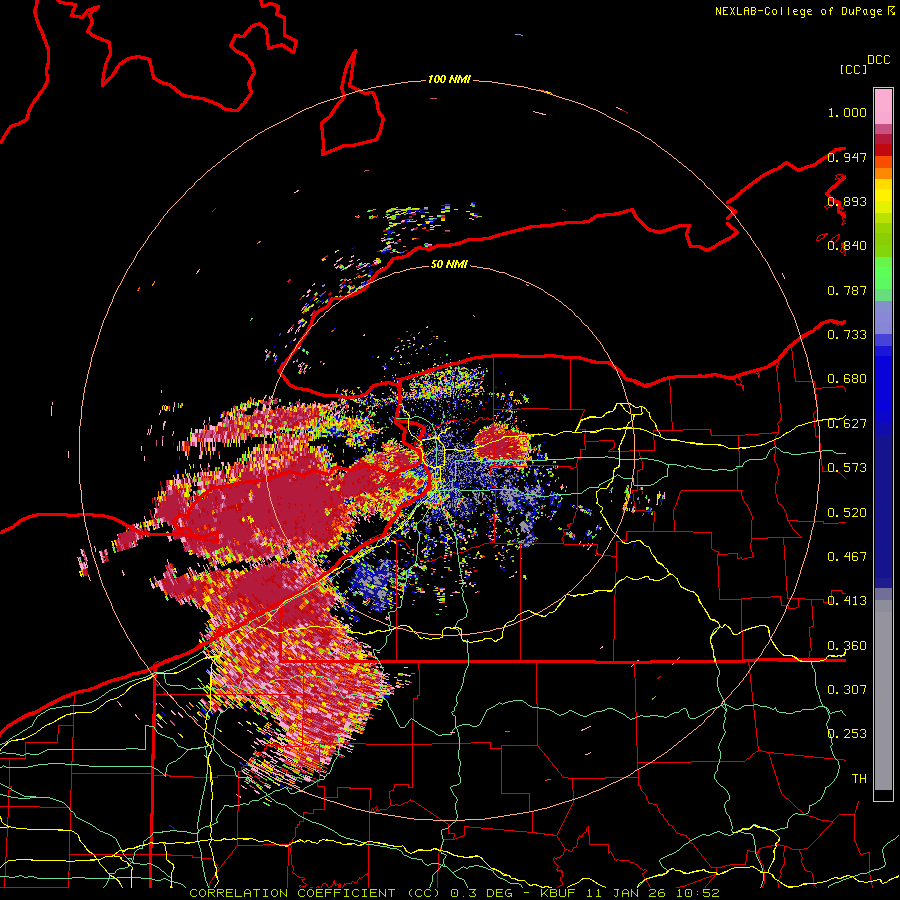
Task: Click the 100 NMI range ring label
Action: (x=449, y=79)
